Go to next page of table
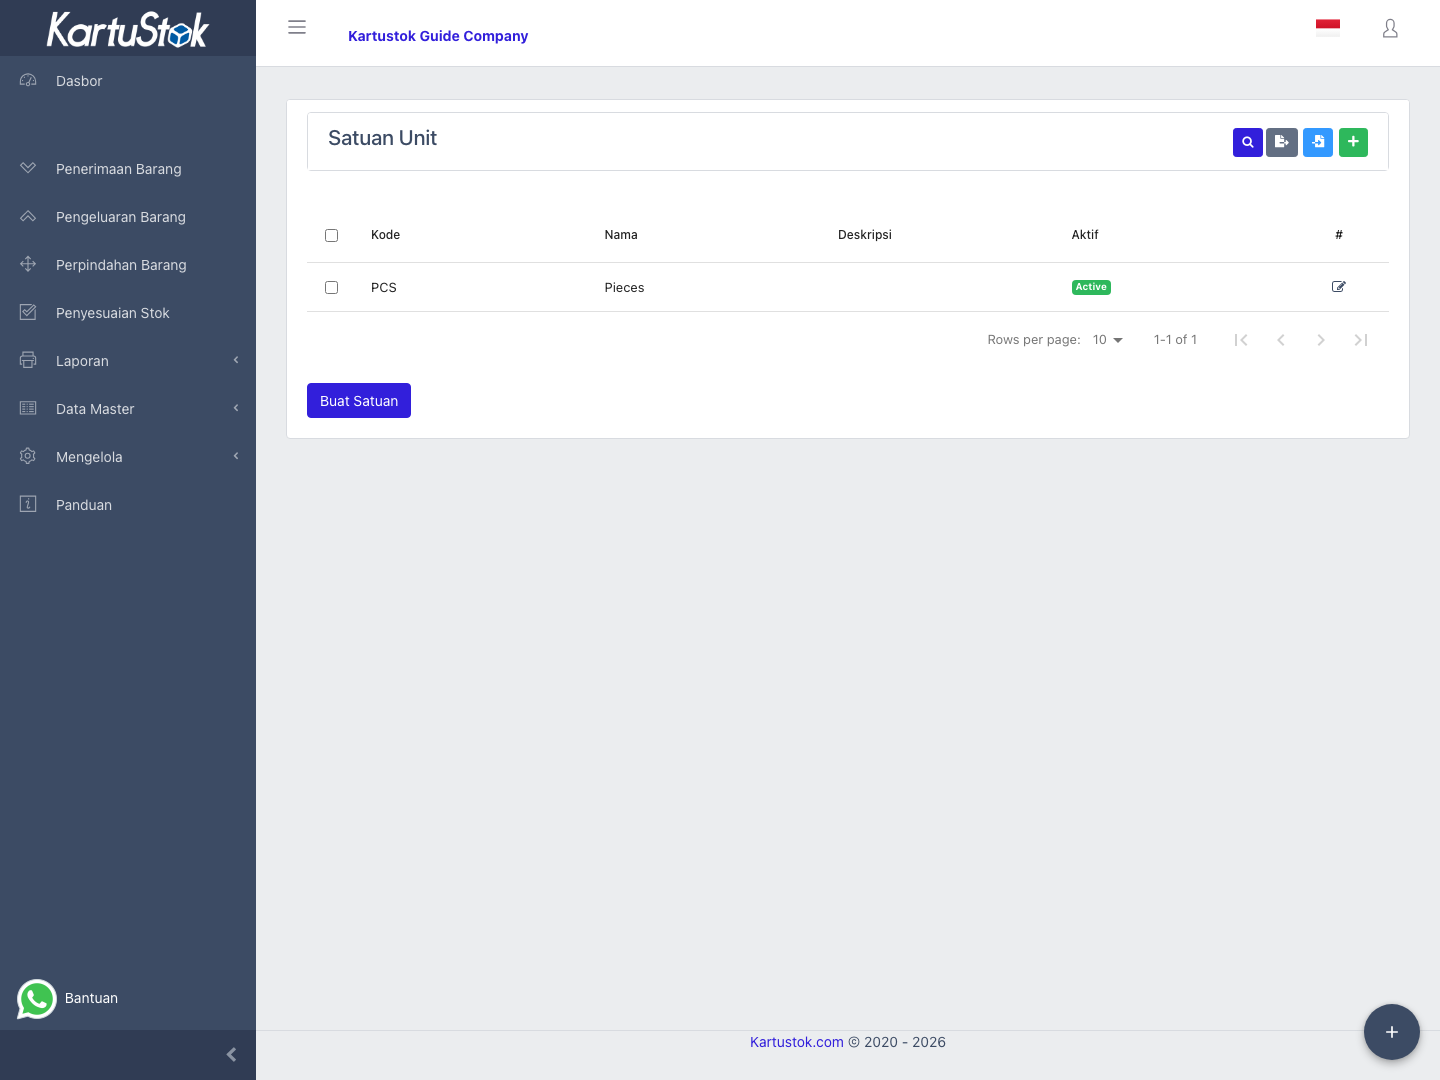Screen dimensions: 1440x1080 coord(1321,340)
